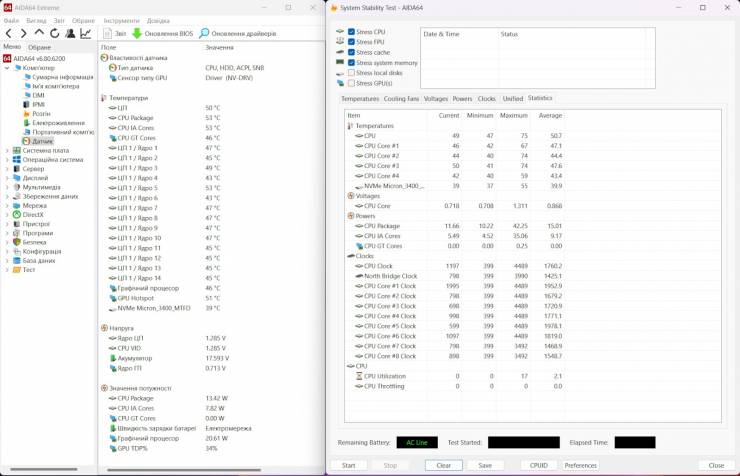Screen dimensions: 740x476
Task: Toggle the Stress cache checkbox
Action: (351, 52)
